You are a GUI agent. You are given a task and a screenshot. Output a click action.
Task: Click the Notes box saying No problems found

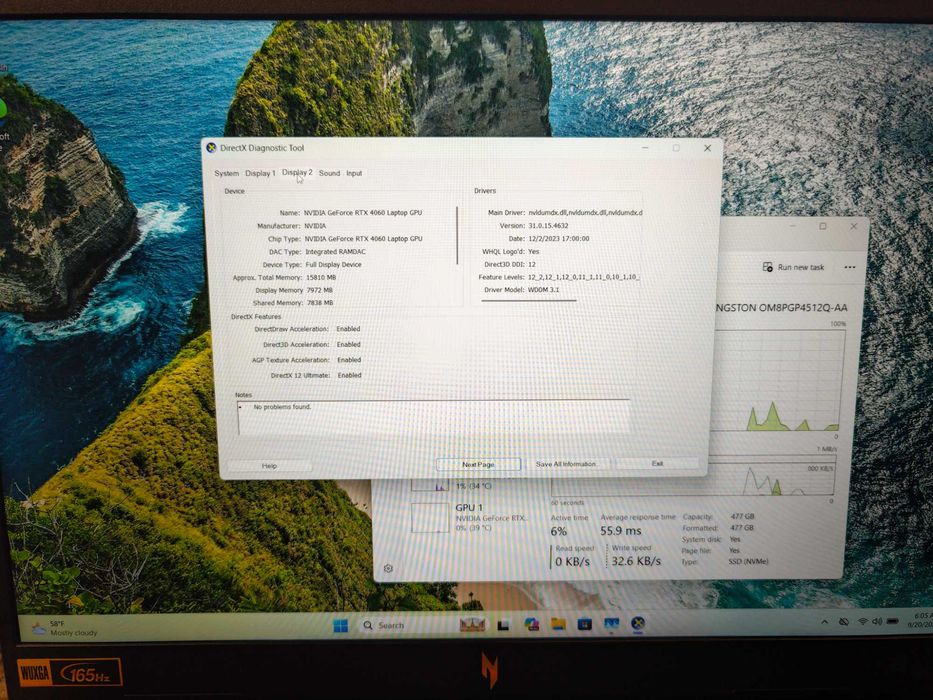pyautogui.click(x=434, y=417)
